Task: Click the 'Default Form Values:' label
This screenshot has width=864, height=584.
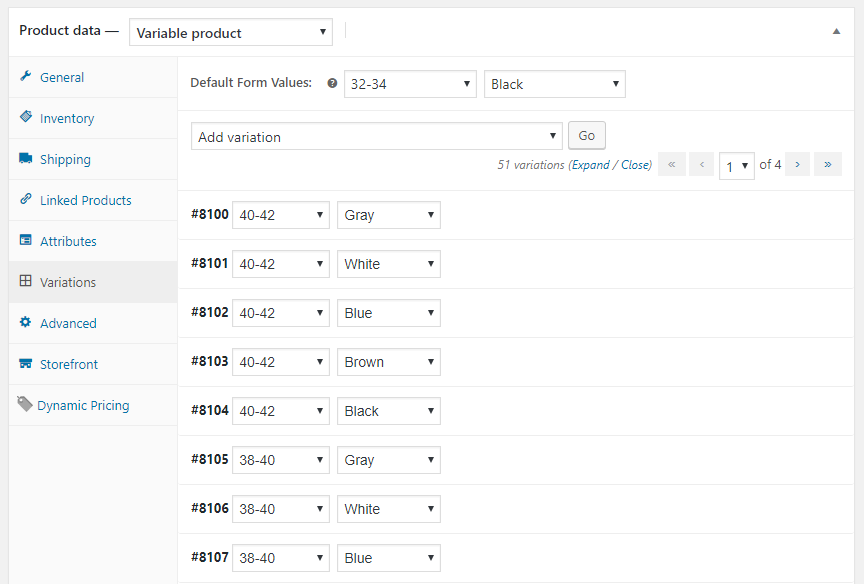Action: [251, 83]
